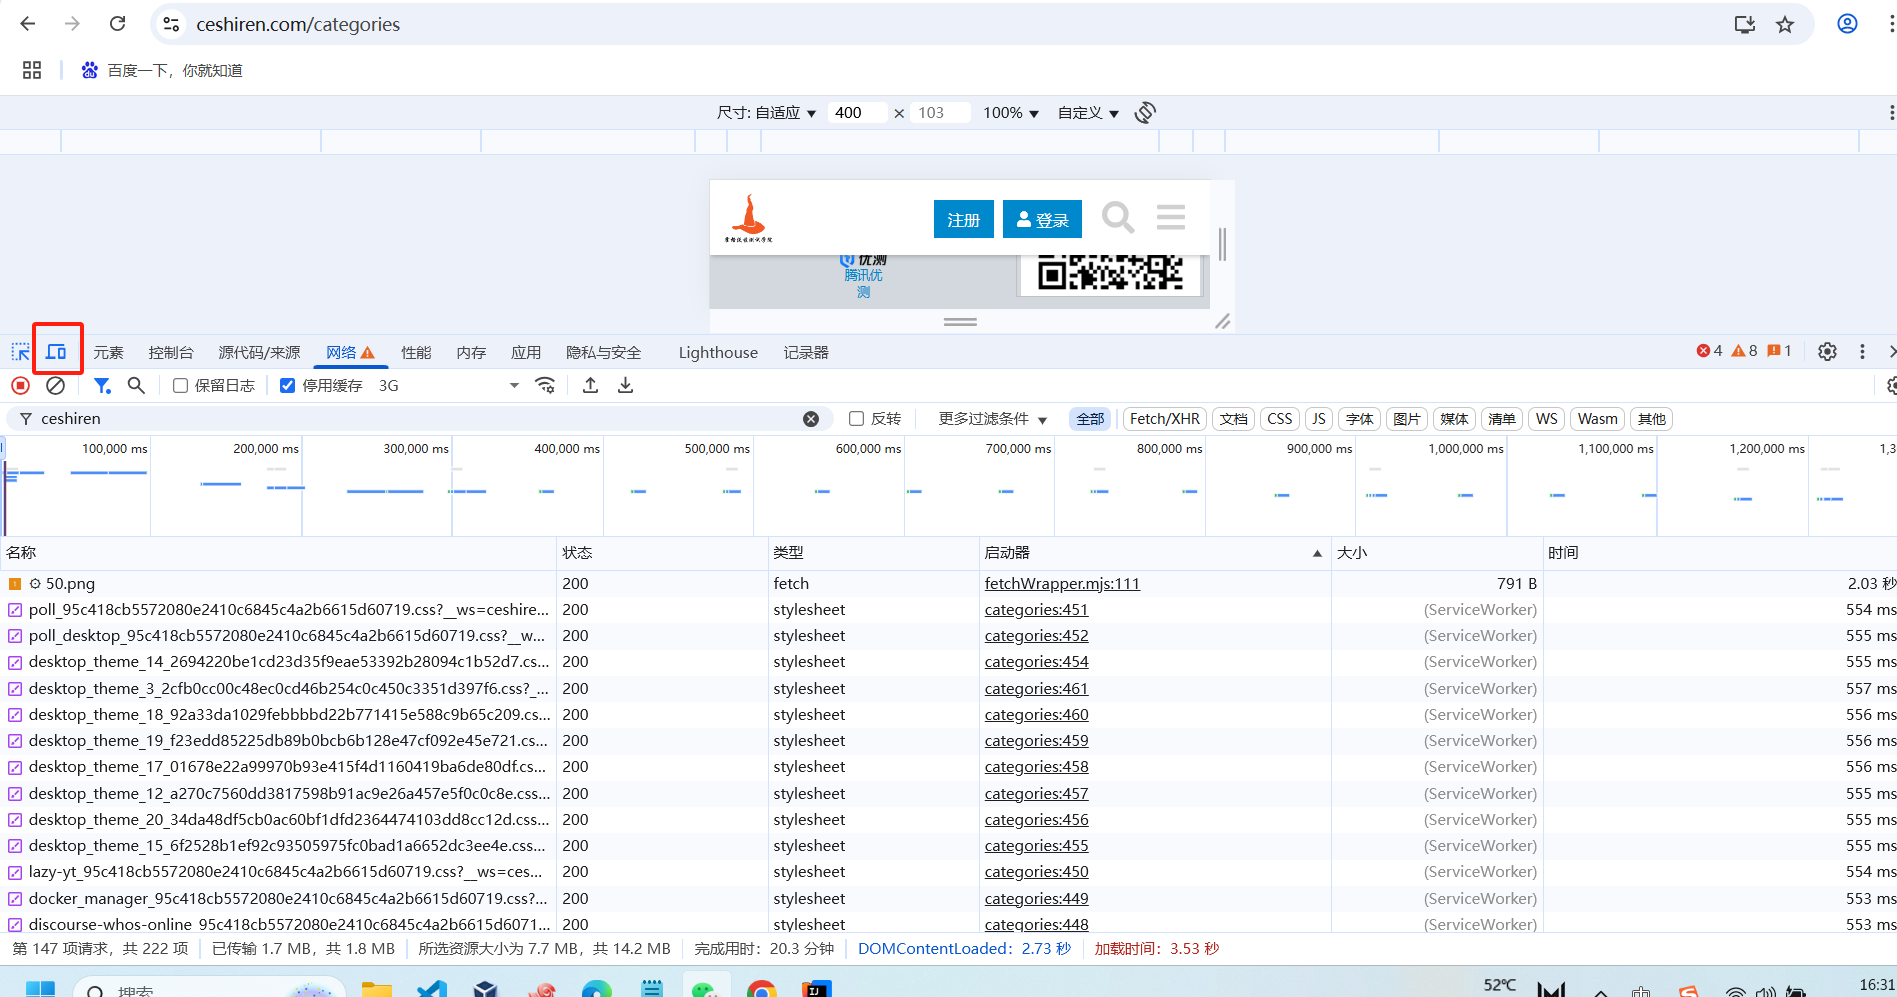Filter by CSS requests

tap(1279, 419)
